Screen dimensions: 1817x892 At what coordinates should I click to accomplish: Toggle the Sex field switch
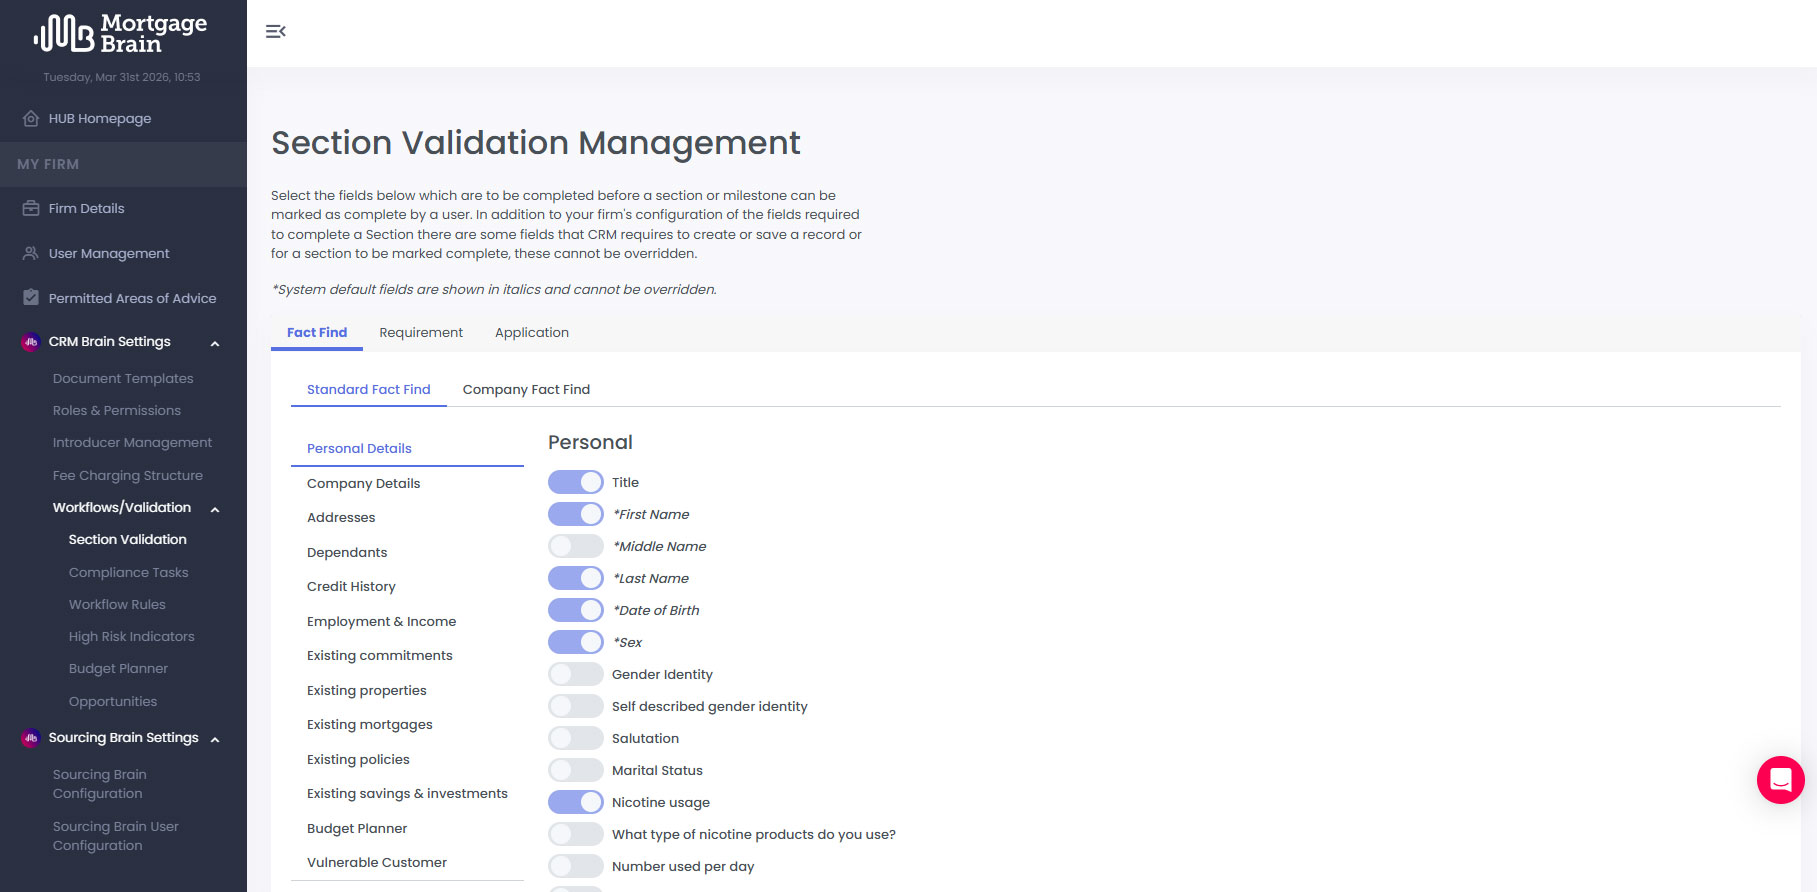[x=576, y=642]
